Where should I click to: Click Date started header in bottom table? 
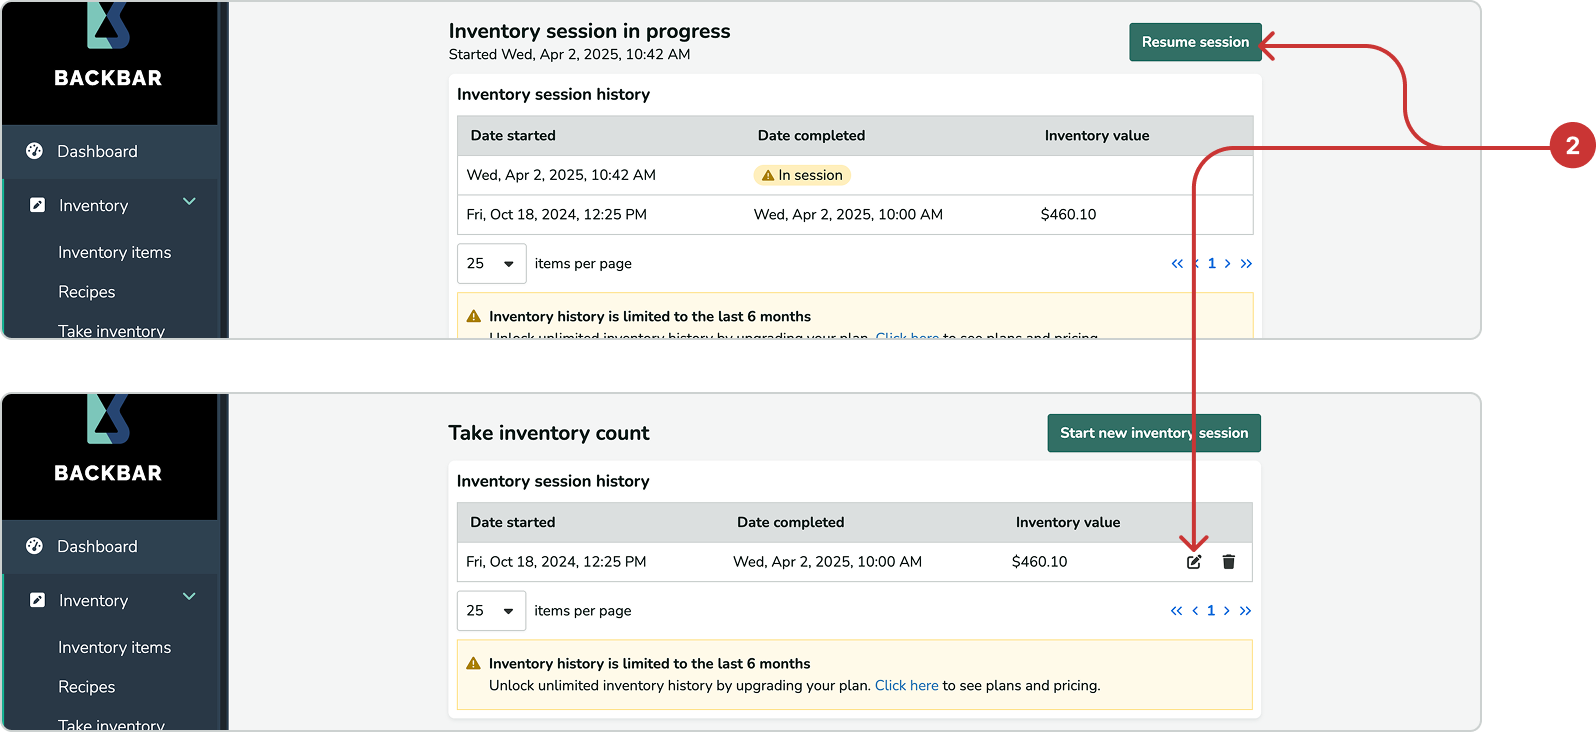coord(513,523)
